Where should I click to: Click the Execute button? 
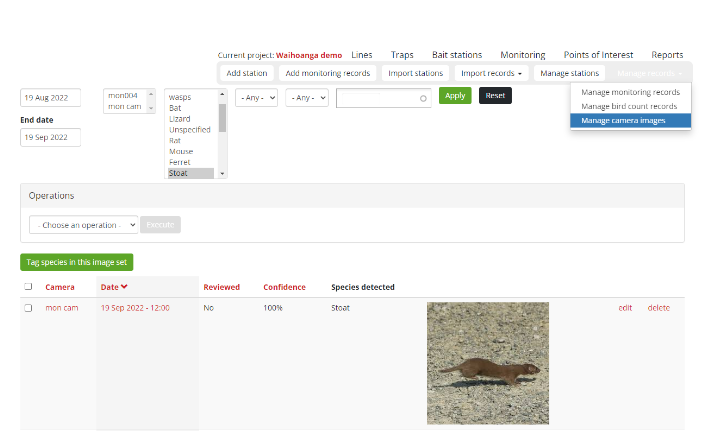coord(160,225)
